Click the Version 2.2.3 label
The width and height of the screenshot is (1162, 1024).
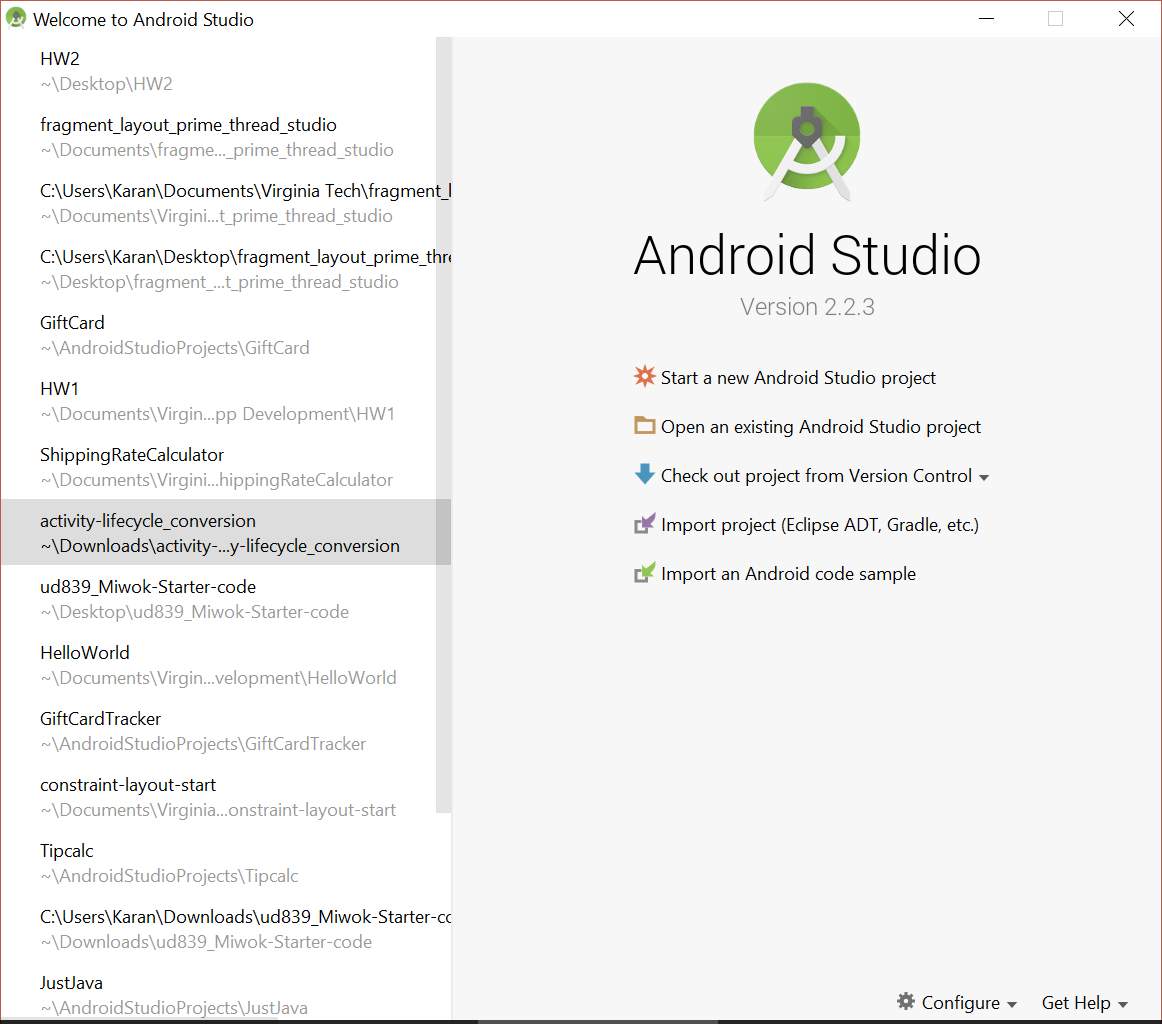pos(807,307)
